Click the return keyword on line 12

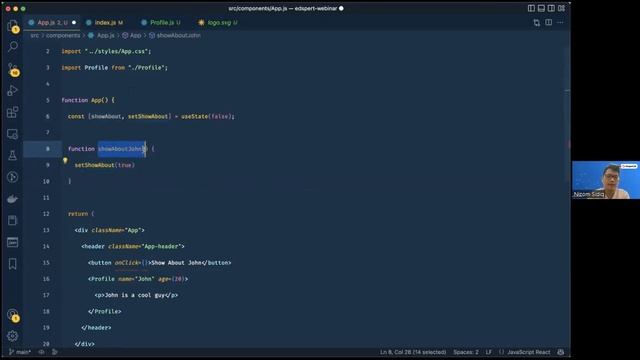pos(78,214)
